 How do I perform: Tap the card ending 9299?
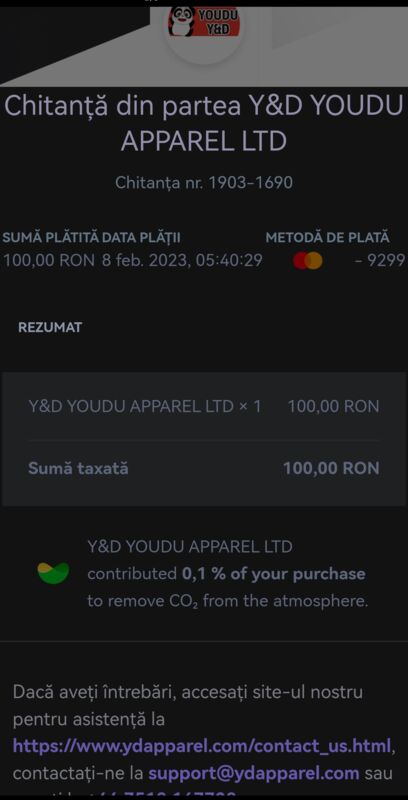(380, 261)
